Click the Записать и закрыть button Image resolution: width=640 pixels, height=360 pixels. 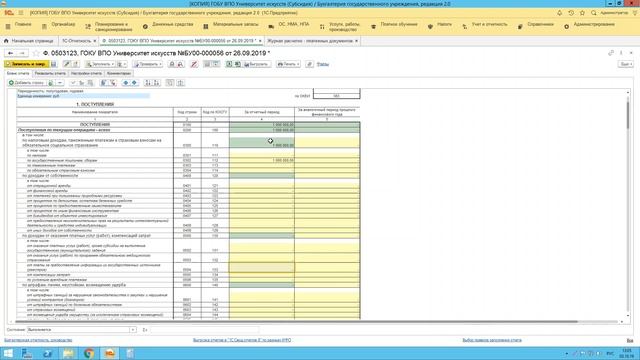point(26,64)
